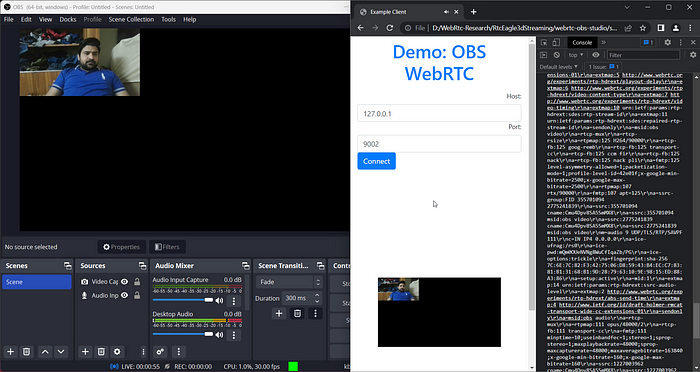
Task: Open the Docks menu in OBS
Action: 68,19
